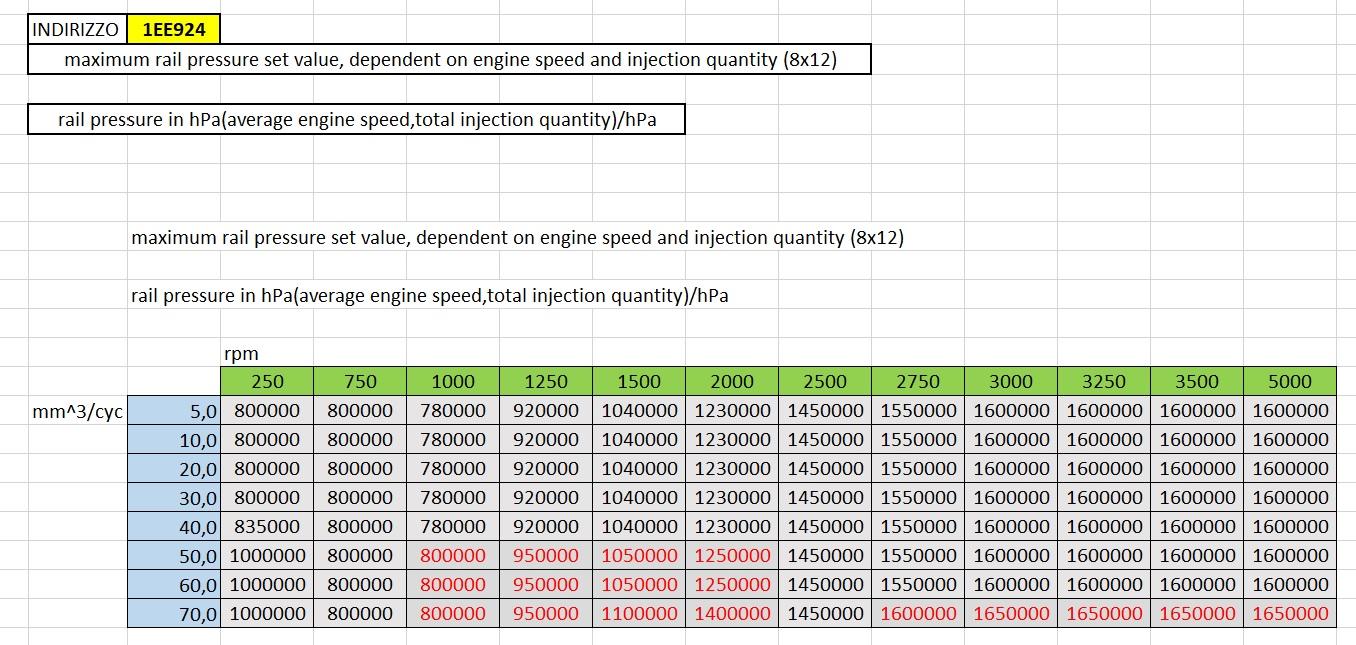The width and height of the screenshot is (1356, 645).
Task: Click the 835000 value cell
Action: (x=267, y=526)
